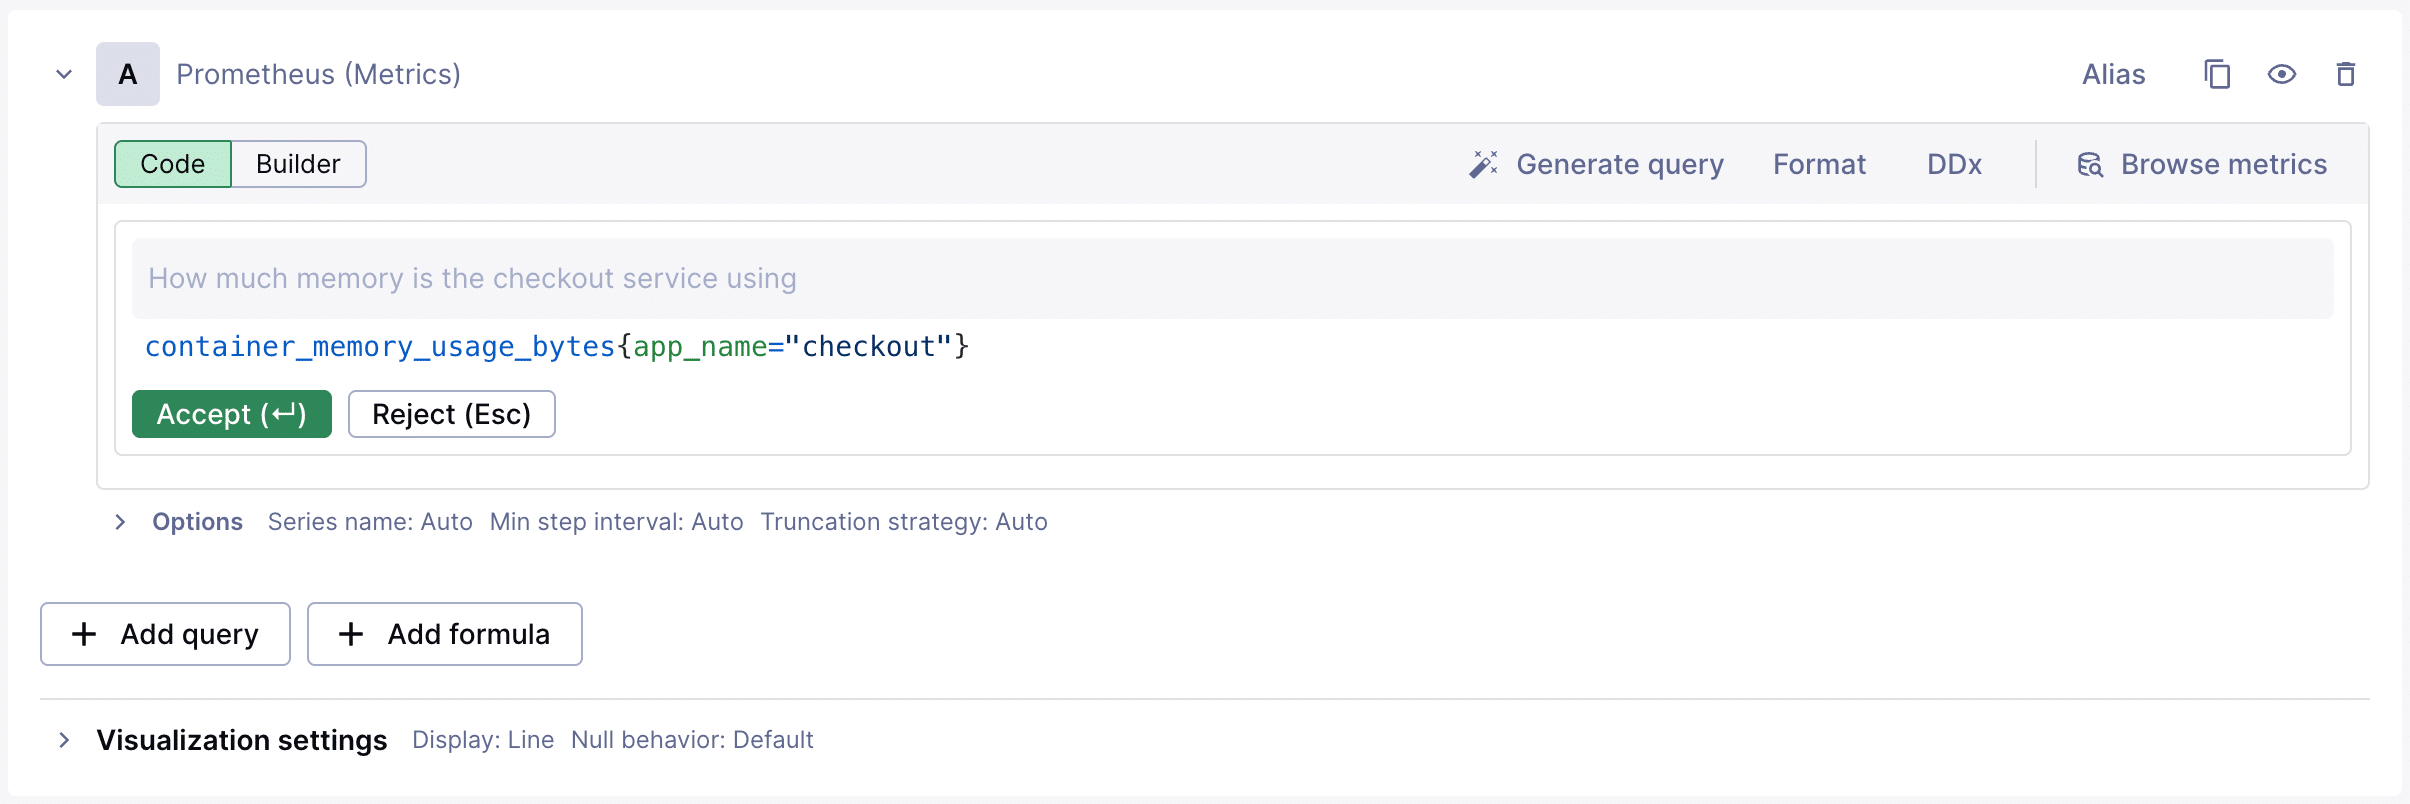
Task: Switch query editor to Code mode
Action: pyautogui.click(x=173, y=164)
